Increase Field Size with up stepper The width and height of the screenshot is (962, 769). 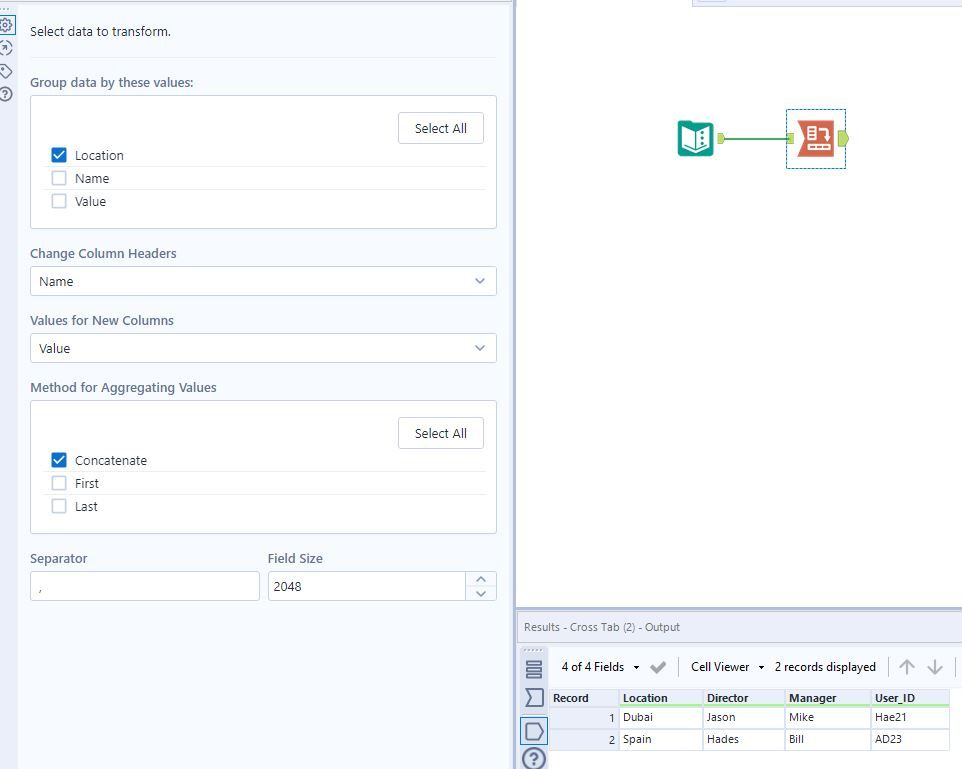(x=481, y=579)
